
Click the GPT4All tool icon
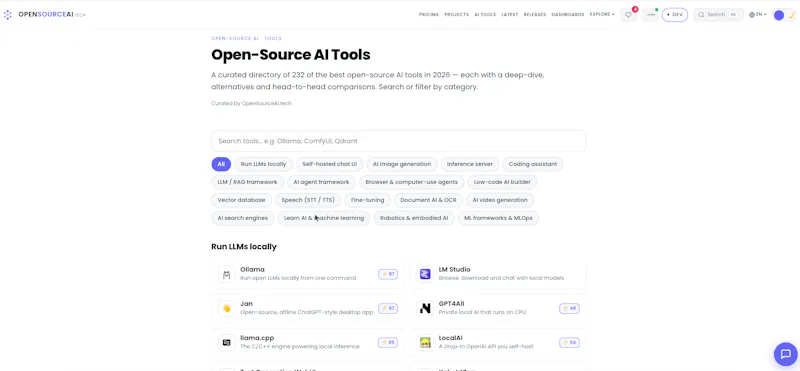[425, 308]
